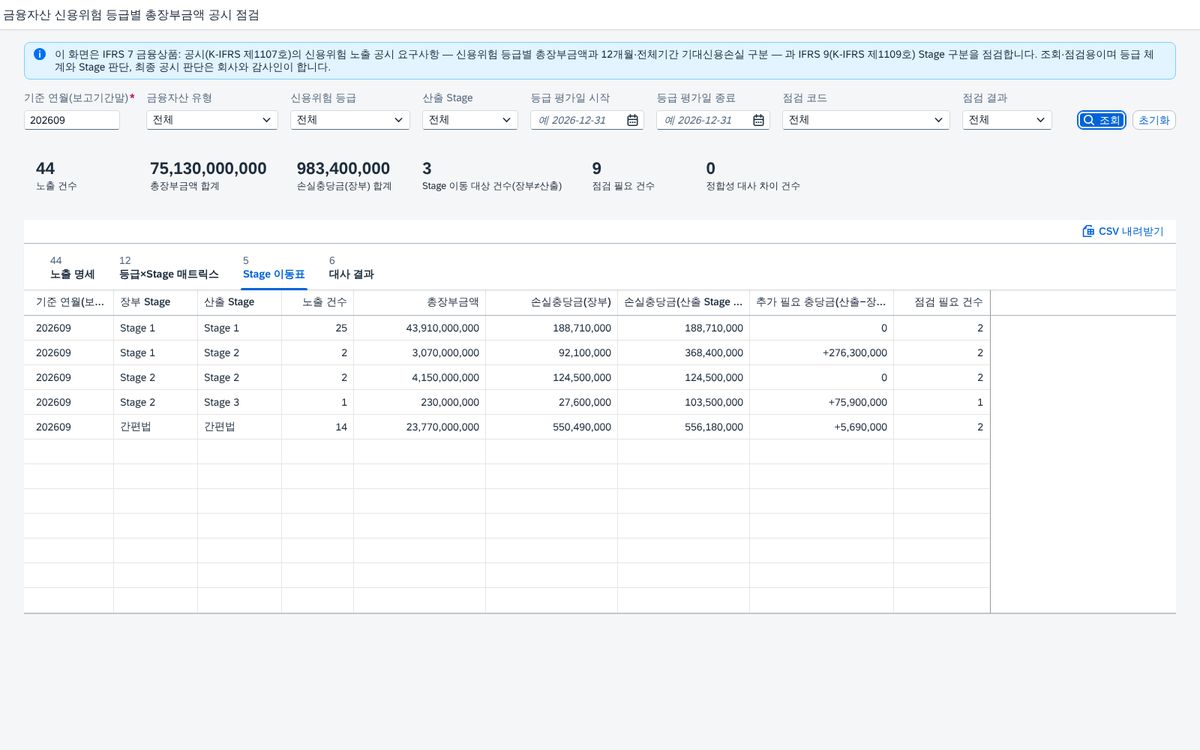Click the 983,400,000 손실충당금 합계 figure
Image resolution: width=1200 pixels, height=750 pixels.
pos(343,168)
